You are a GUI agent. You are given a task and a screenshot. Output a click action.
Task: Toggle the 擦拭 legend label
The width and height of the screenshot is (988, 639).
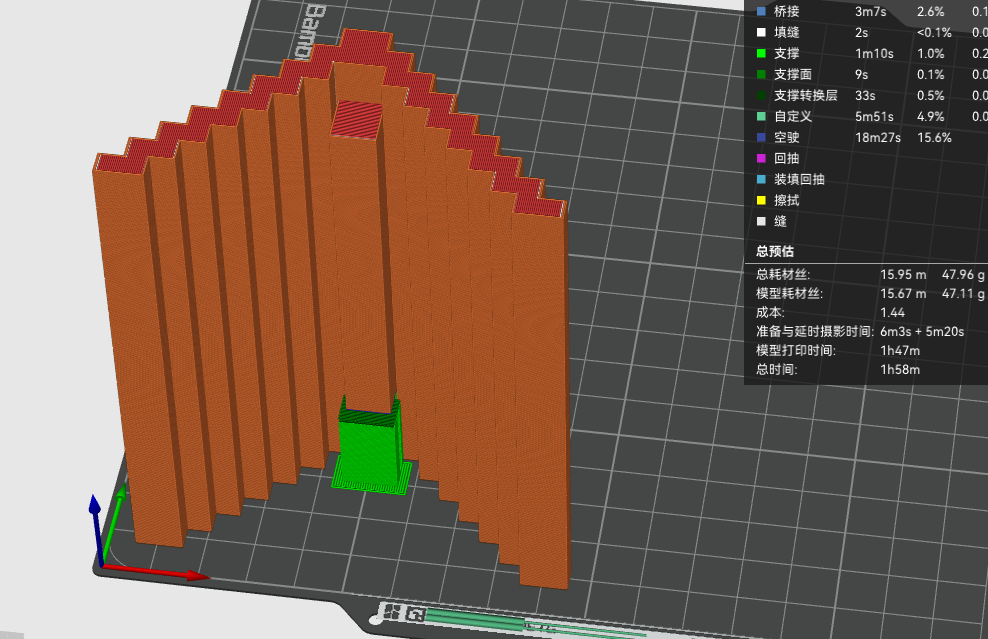coord(786,200)
